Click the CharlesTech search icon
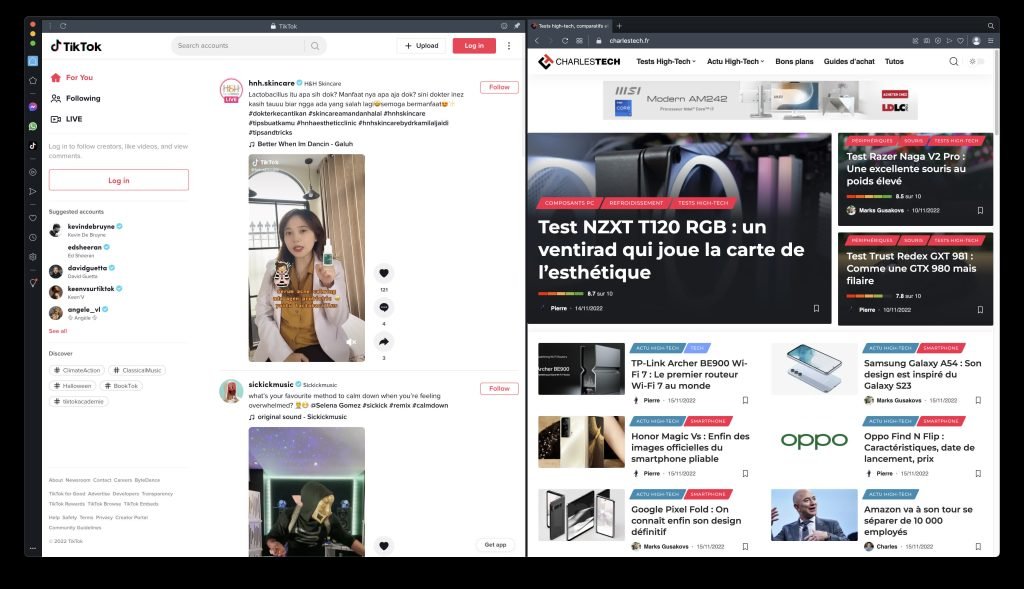Image resolution: width=1024 pixels, height=589 pixels. tap(953, 61)
